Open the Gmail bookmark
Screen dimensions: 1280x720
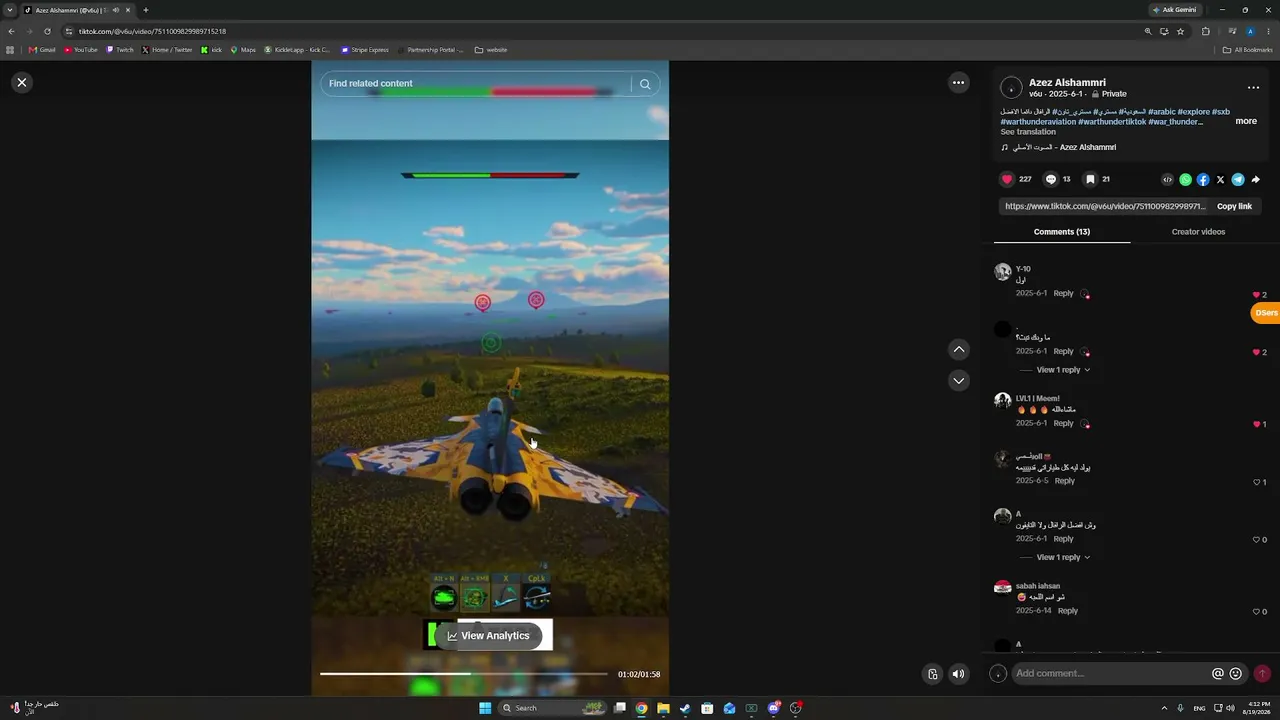[x=42, y=50]
